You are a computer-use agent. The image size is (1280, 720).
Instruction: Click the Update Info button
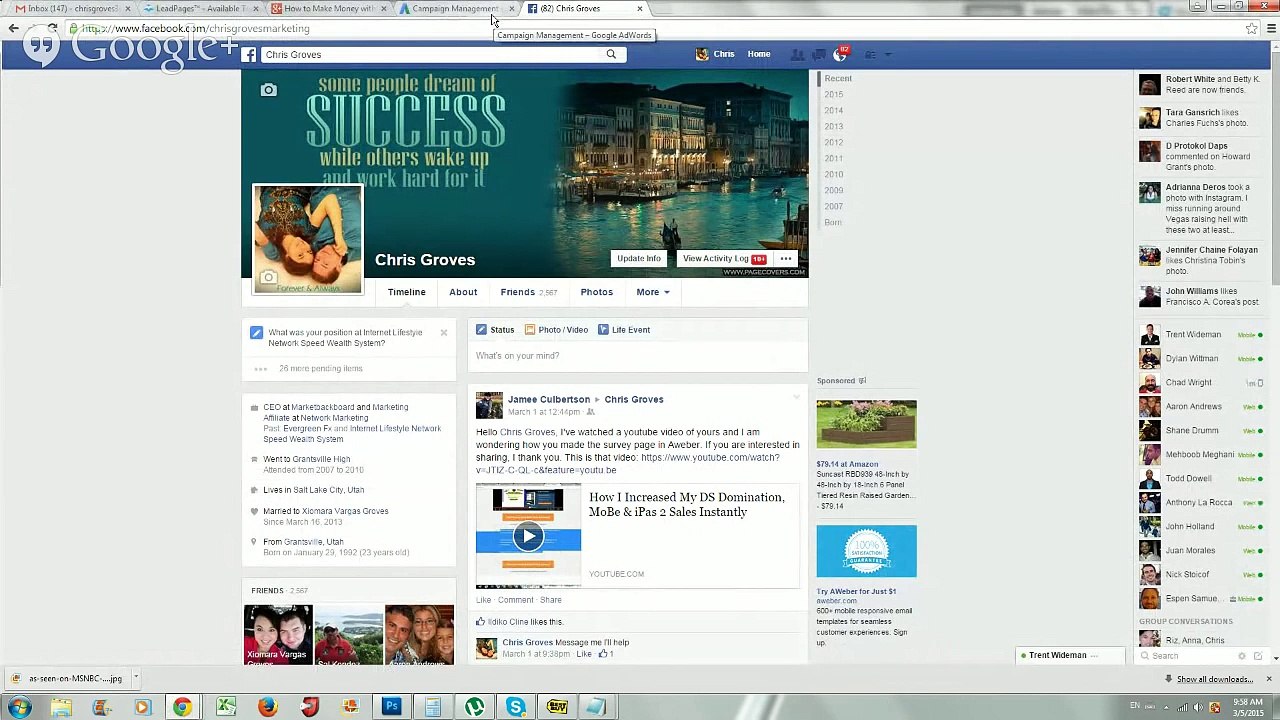point(639,259)
